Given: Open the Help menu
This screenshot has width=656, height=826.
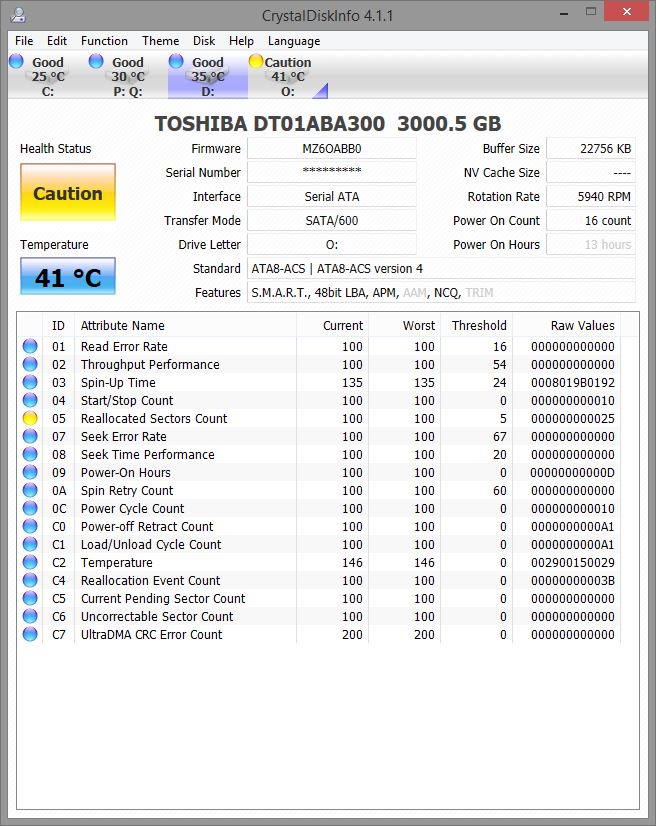Looking at the screenshot, I should point(241,41).
